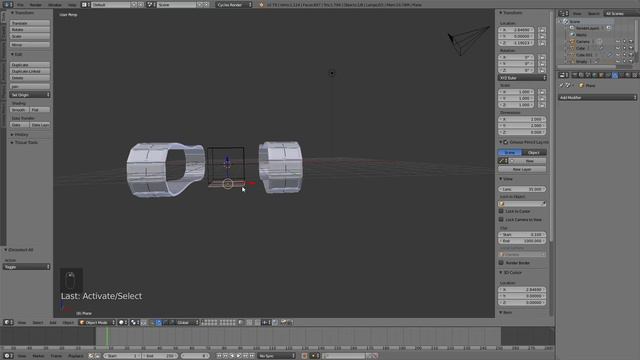Click New grease pencil datablock button
The image size is (640, 360).
pos(529,161)
